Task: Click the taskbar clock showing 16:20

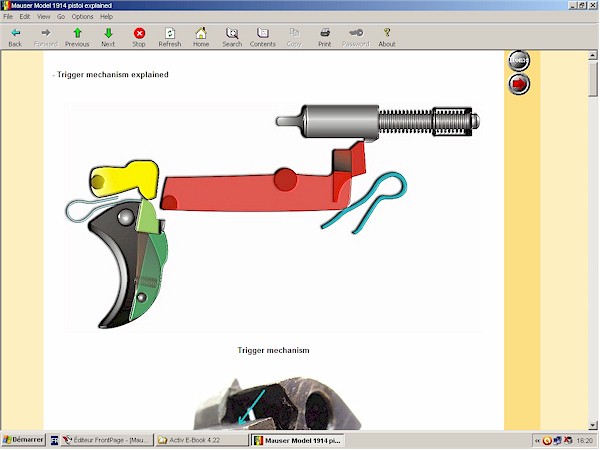Action: (584, 441)
